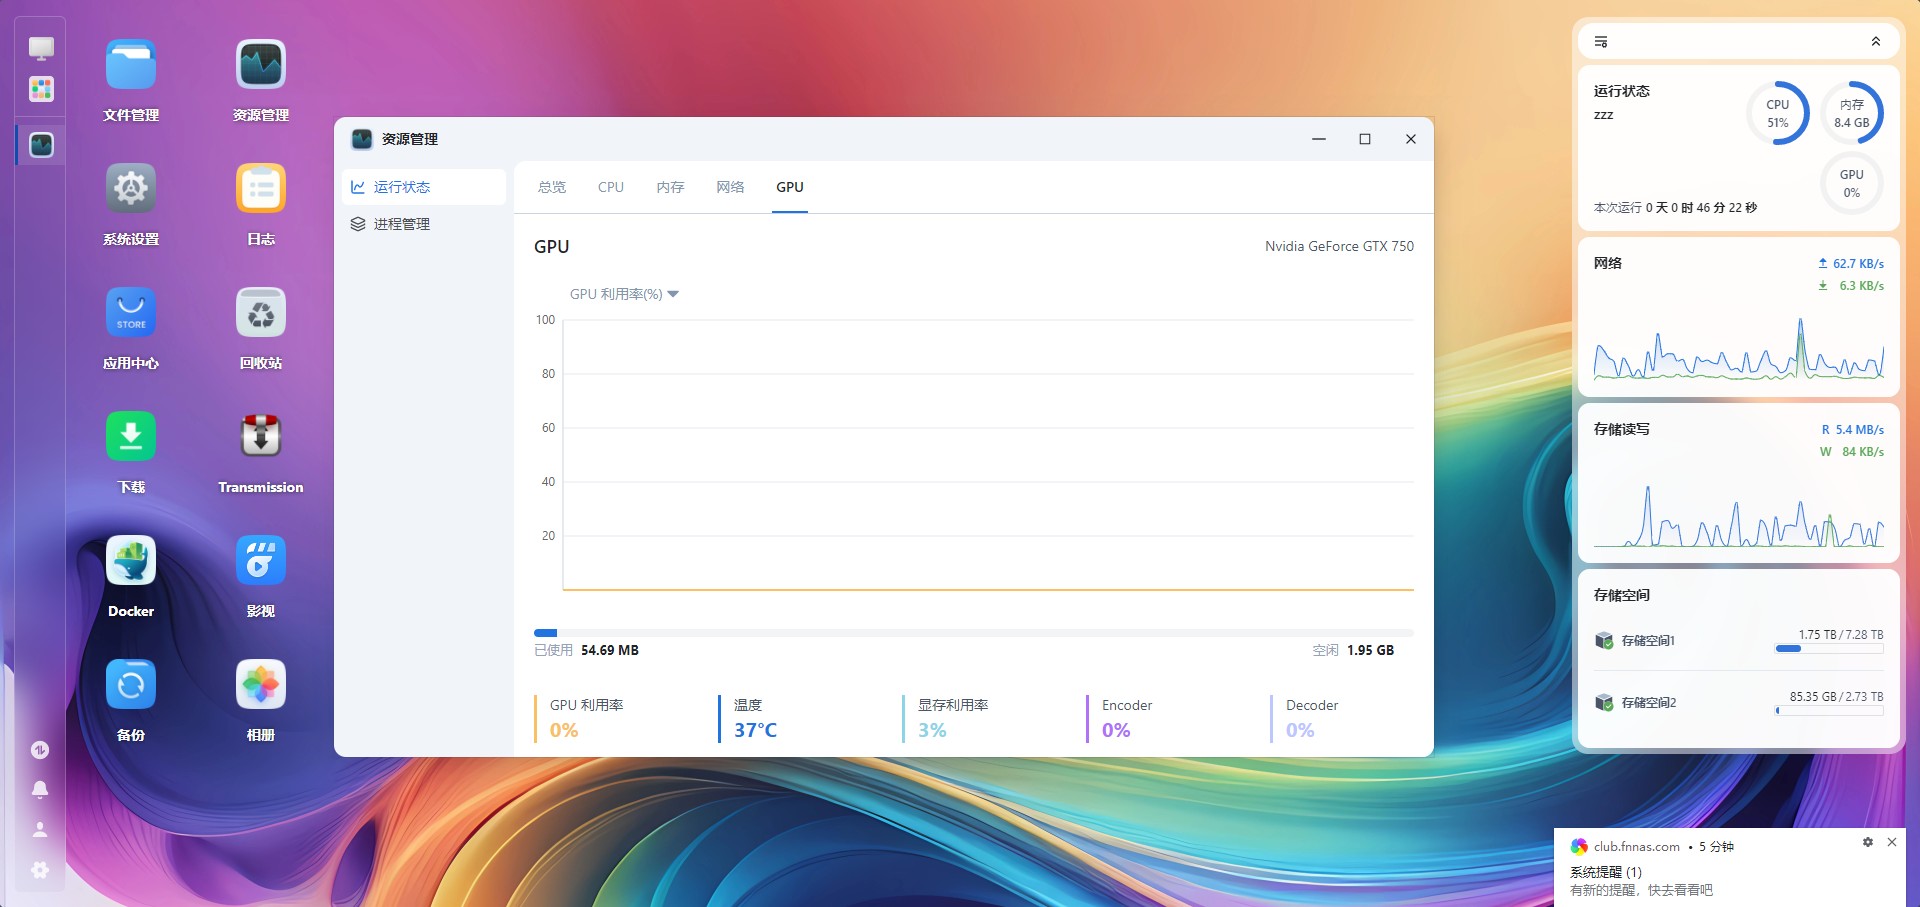Click the 内存 8.4 GB ring in the widget
This screenshot has height=907, width=1920.
coord(1852,113)
